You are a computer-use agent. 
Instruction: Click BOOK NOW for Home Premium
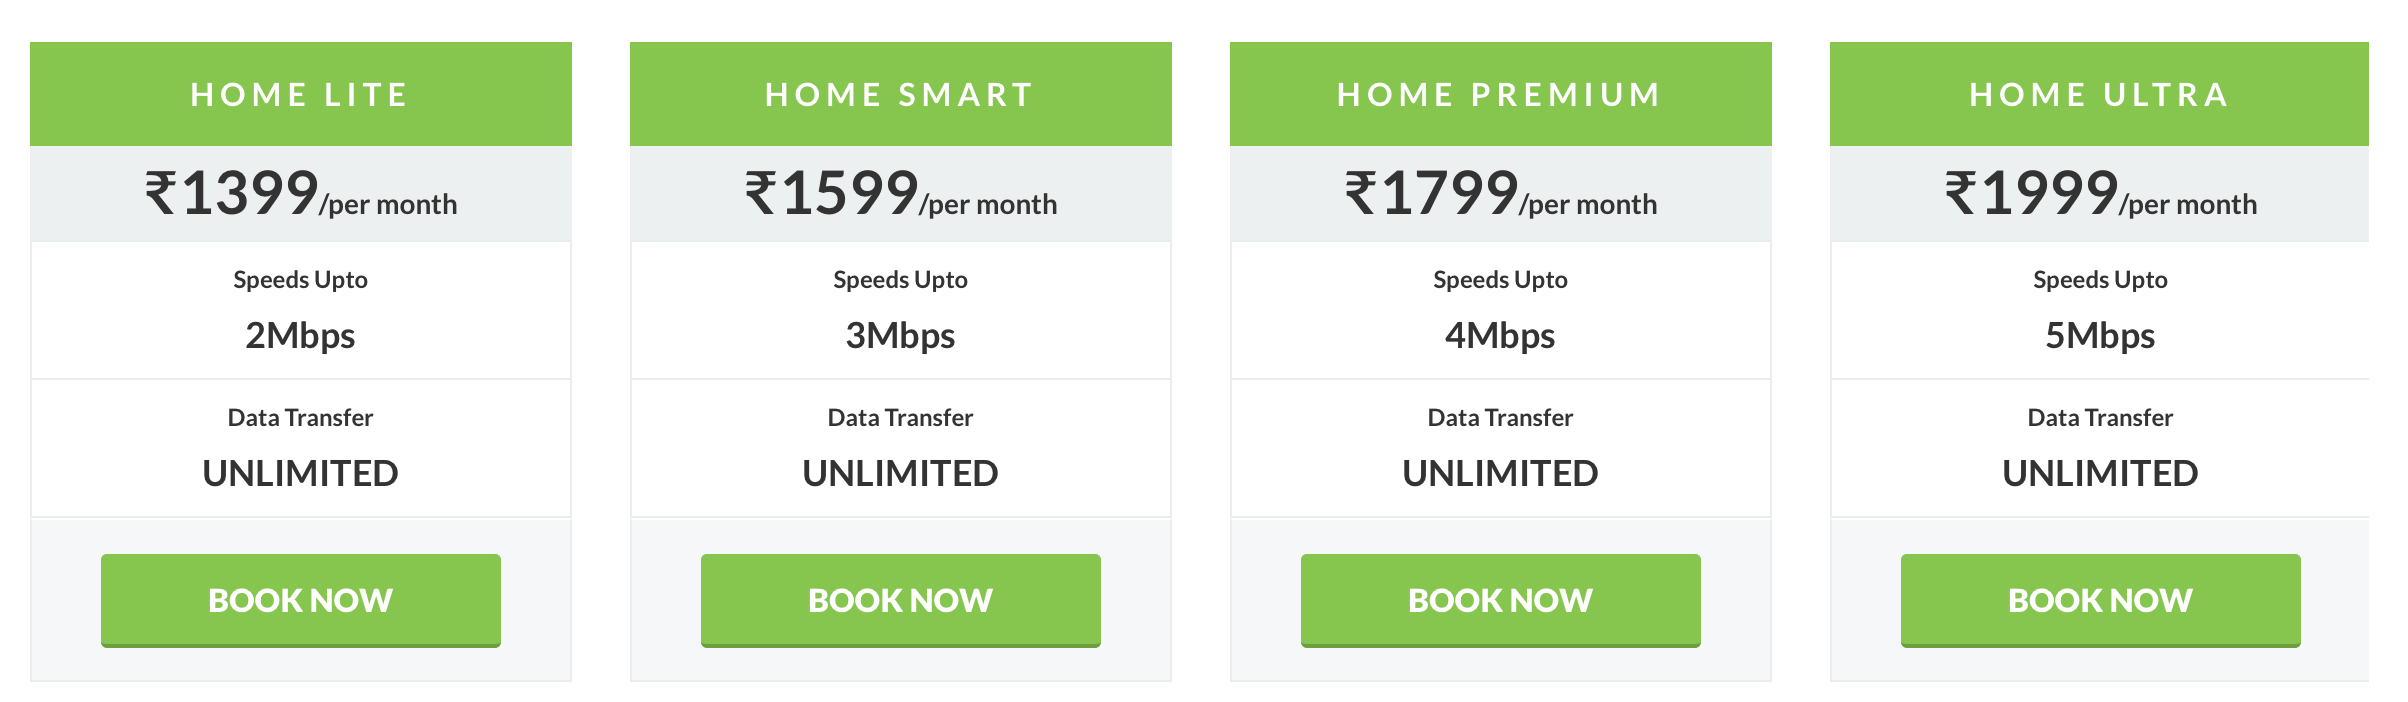tap(1500, 600)
